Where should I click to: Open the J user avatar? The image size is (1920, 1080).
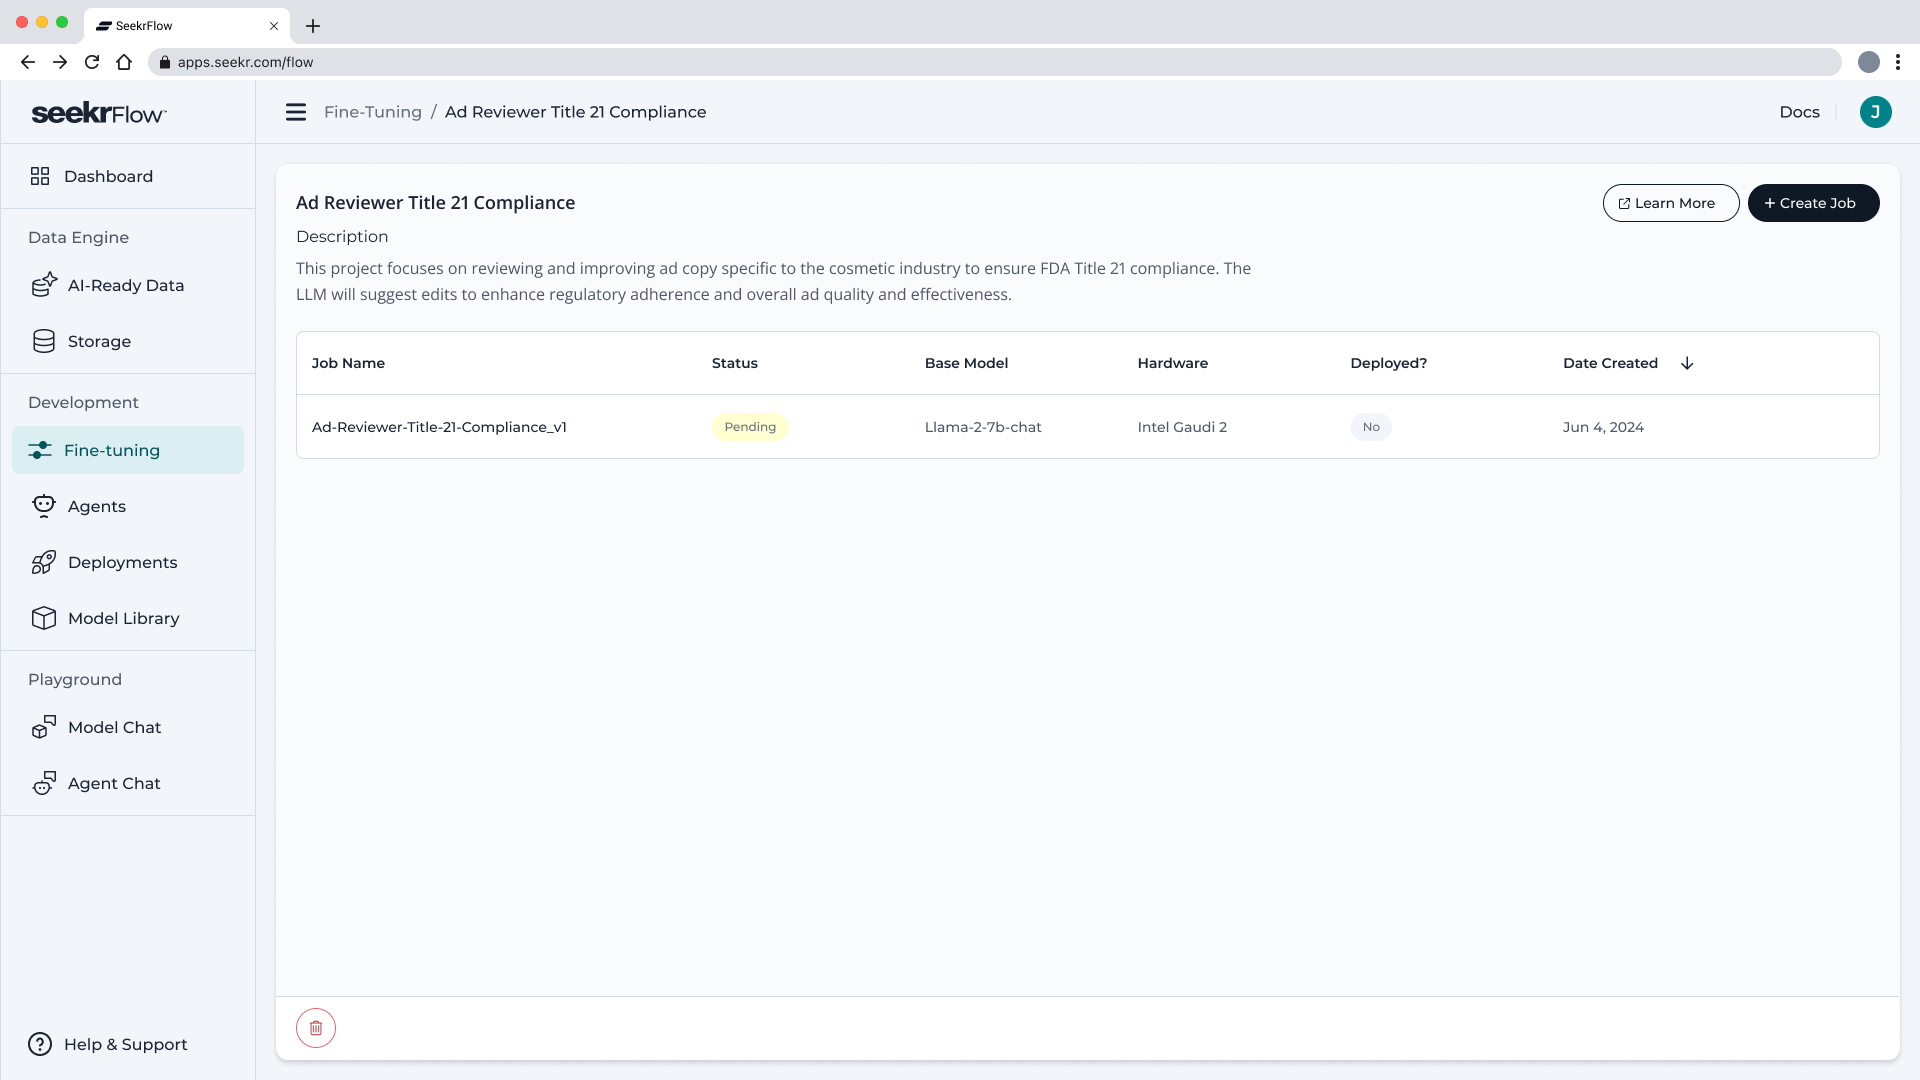click(x=1876, y=112)
